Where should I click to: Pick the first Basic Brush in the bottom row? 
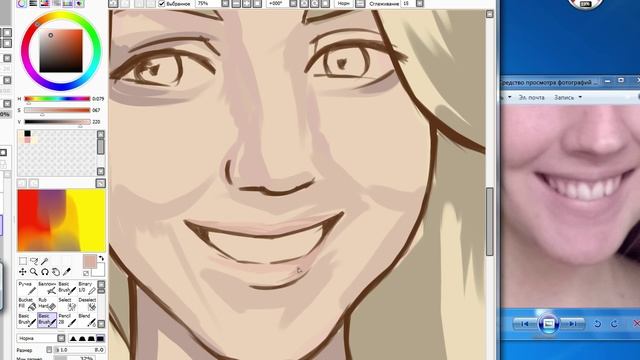pyautogui.click(x=27, y=320)
